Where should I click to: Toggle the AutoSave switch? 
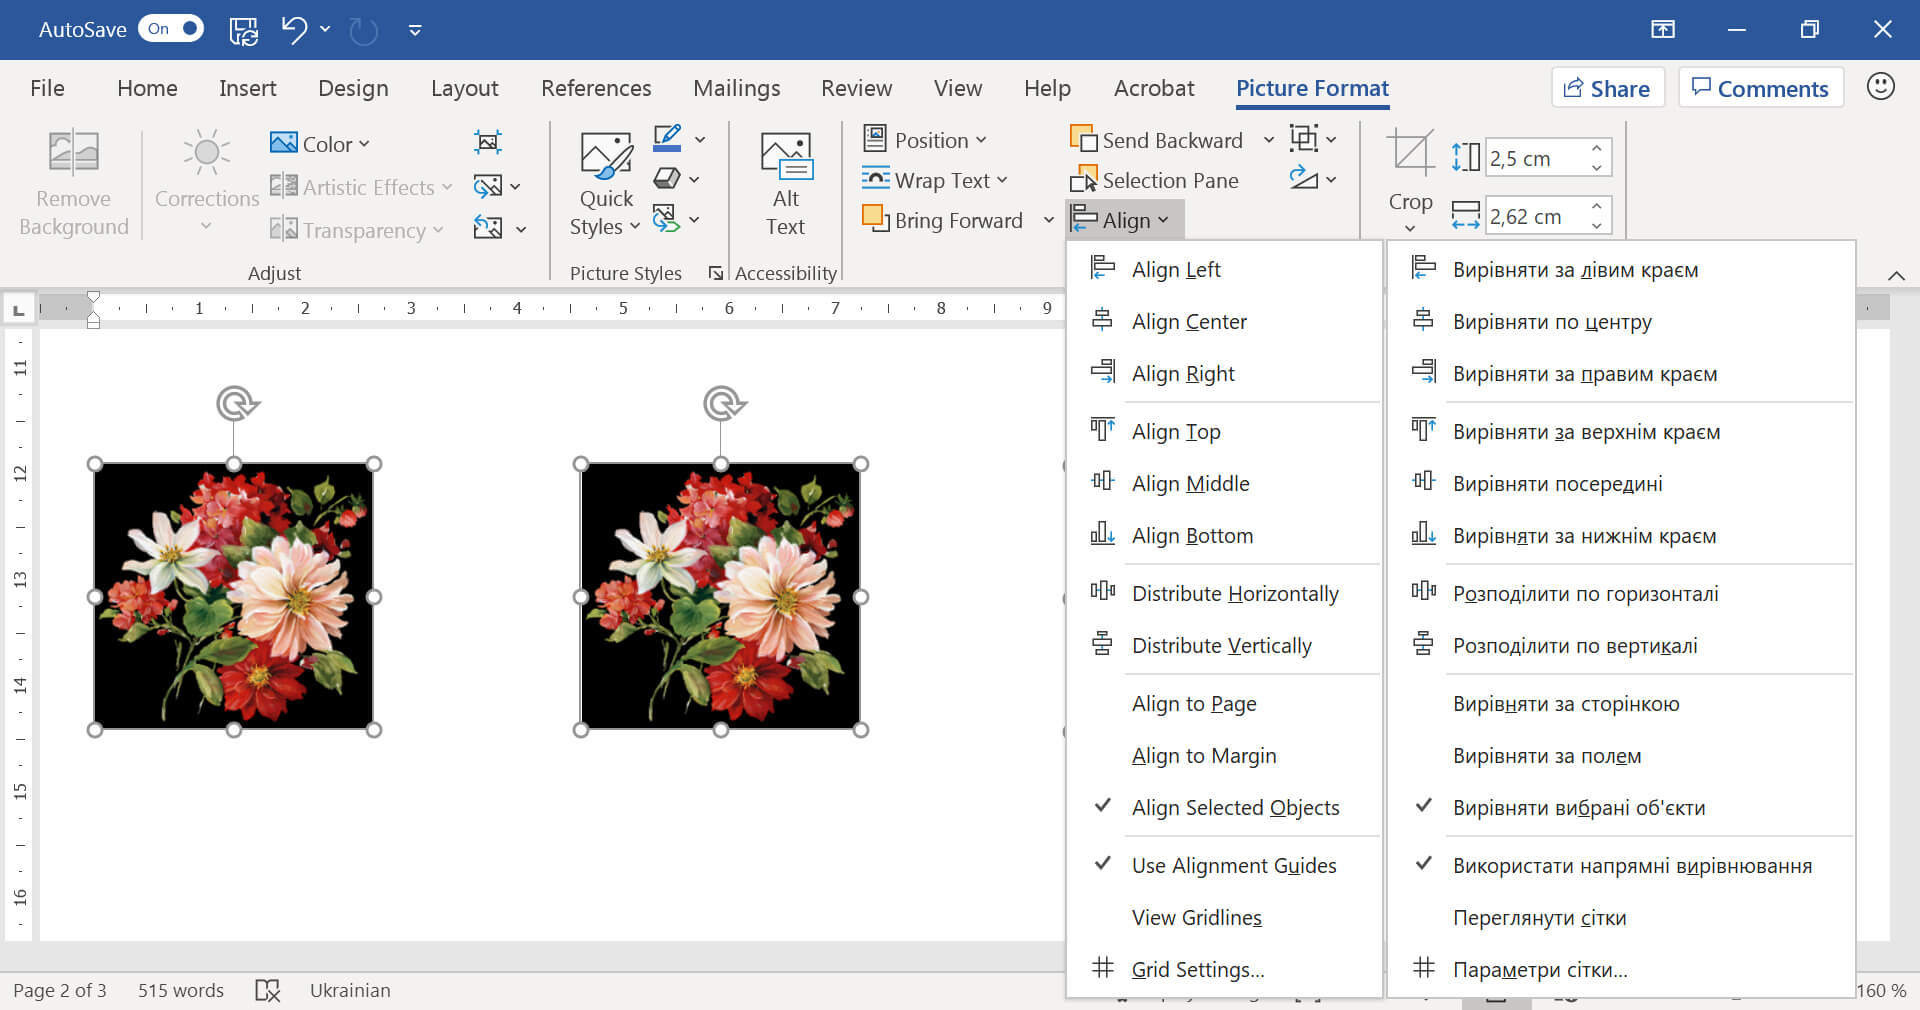[171, 29]
